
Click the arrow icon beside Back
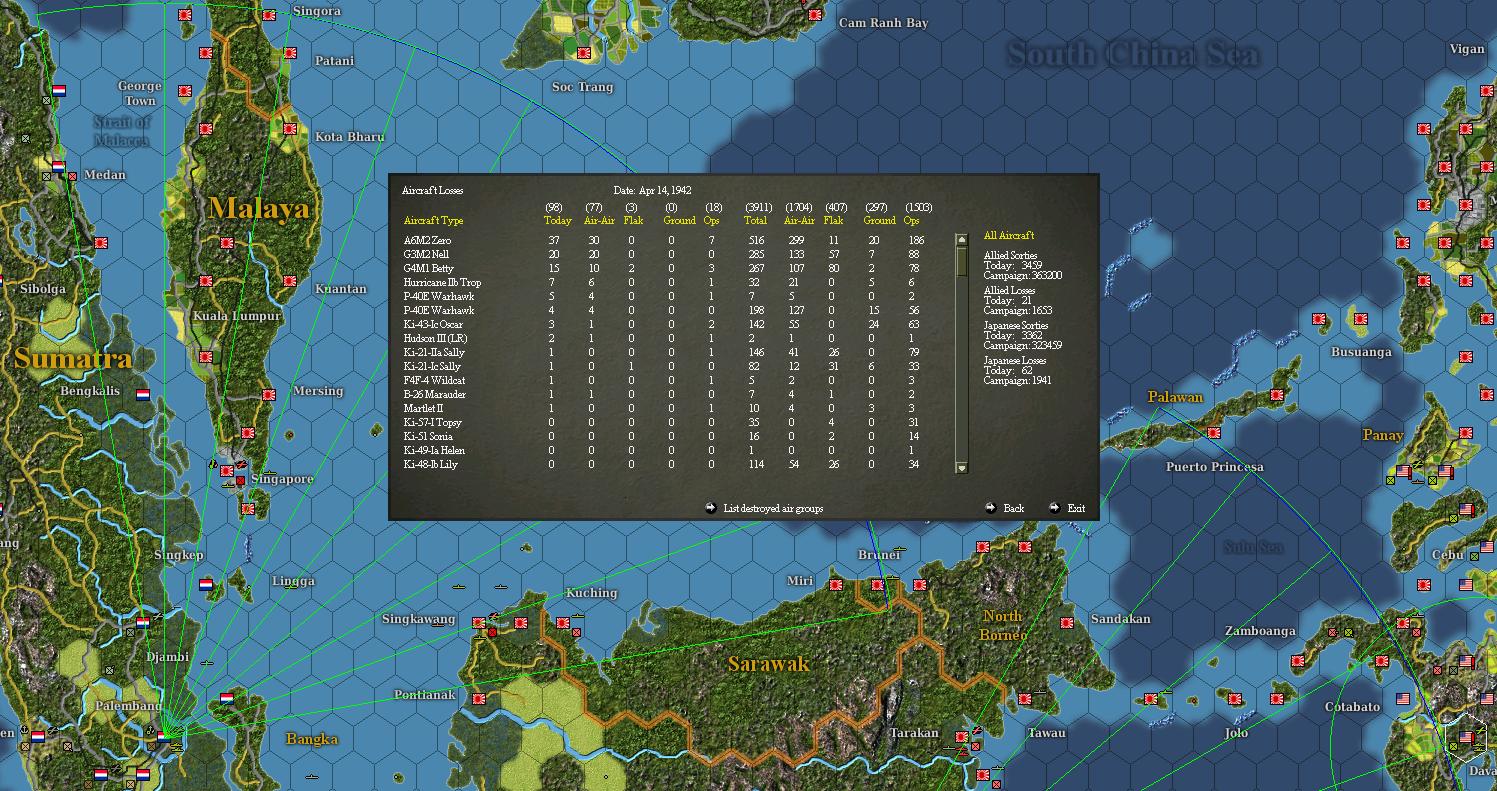click(990, 508)
